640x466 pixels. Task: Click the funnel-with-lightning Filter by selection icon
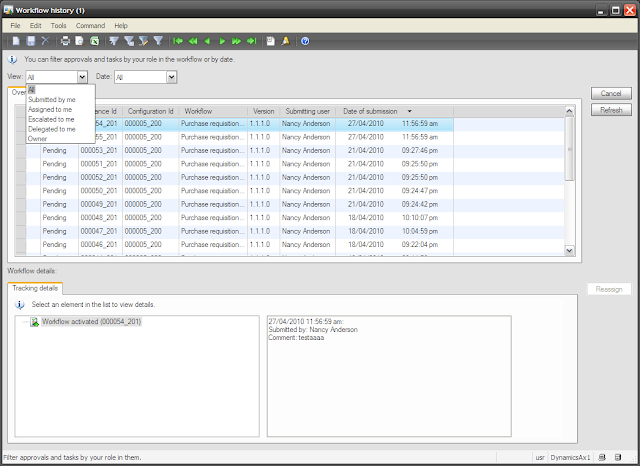pos(114,41)
